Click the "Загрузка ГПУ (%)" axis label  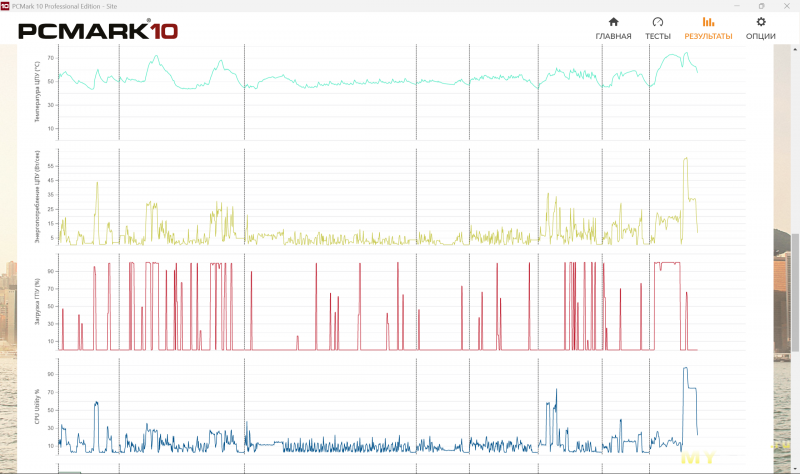(38, 302)
